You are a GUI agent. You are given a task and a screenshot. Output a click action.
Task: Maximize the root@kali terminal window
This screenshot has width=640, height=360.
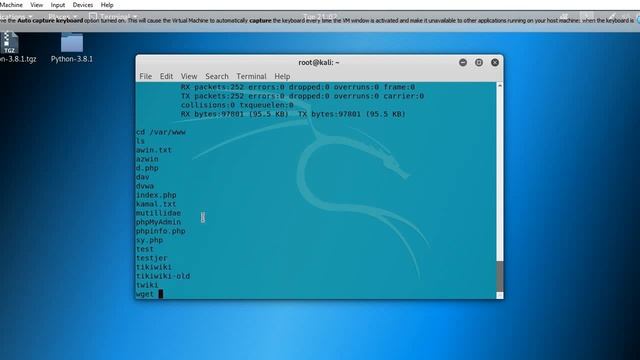click(x=479, y=62)
